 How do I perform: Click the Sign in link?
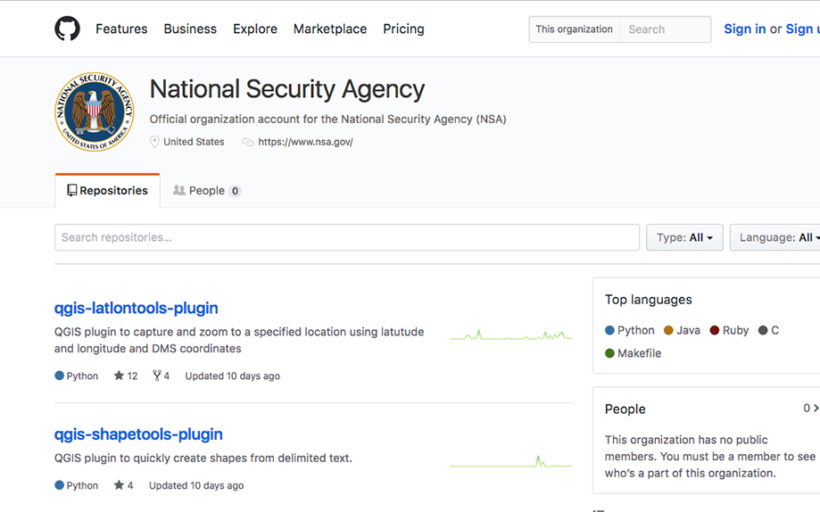pos(745,29)
